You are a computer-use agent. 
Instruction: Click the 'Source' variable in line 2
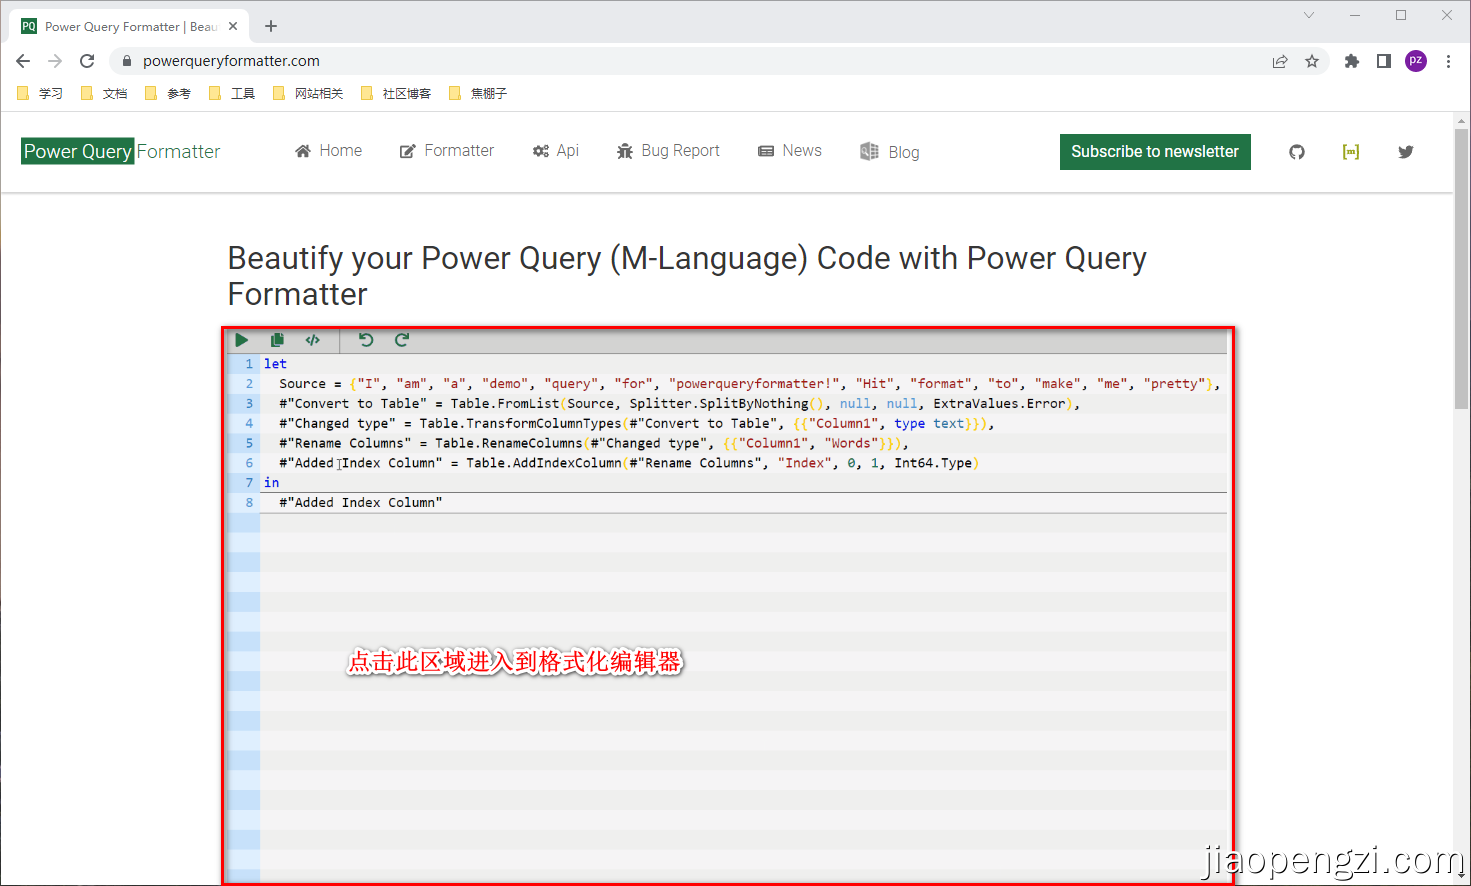(303, 384)
